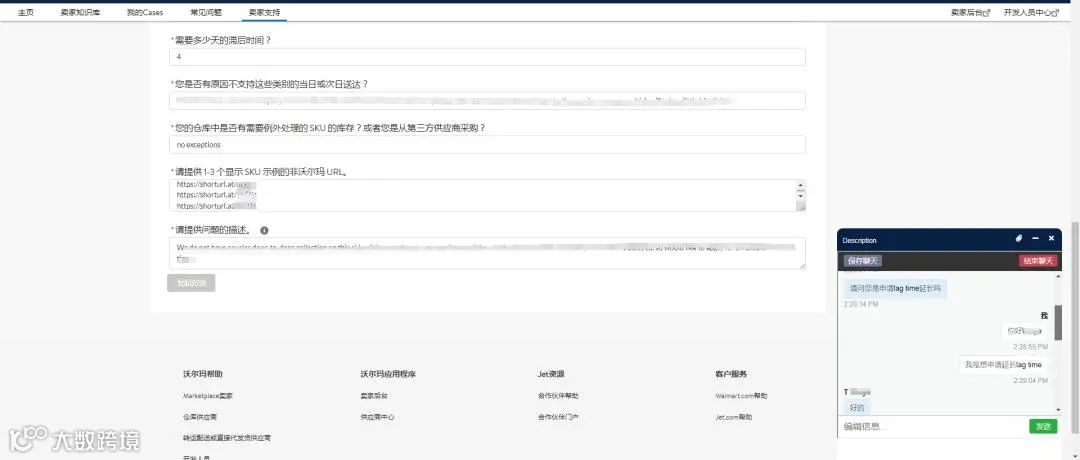Open 卖家后台 link in top bar
This screenshot has height=460, width=1080.
[x=966, y=12]
